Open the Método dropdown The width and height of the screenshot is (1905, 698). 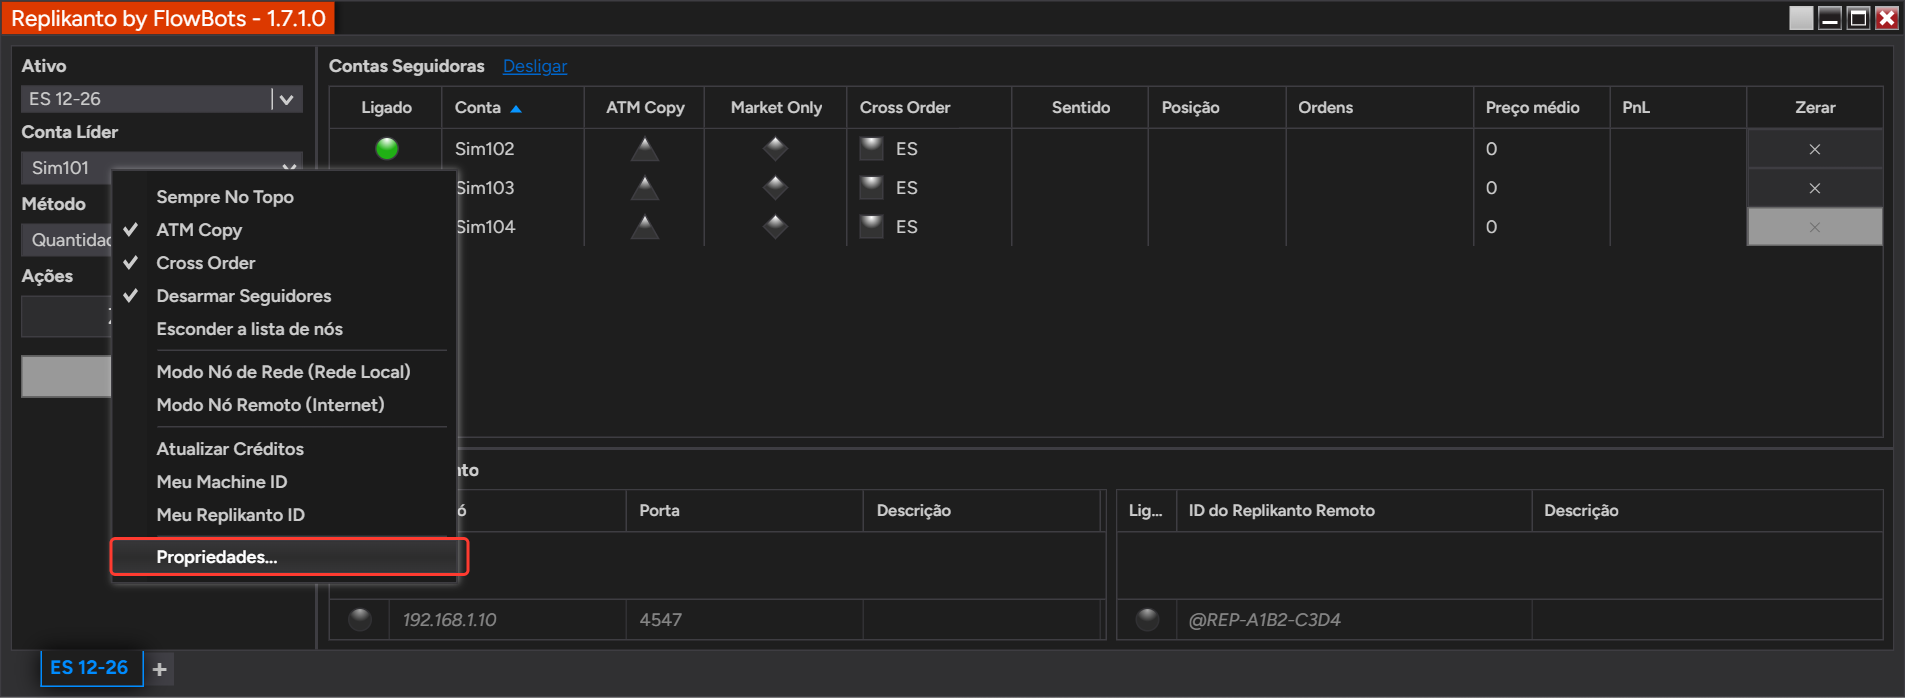[66, 240]
